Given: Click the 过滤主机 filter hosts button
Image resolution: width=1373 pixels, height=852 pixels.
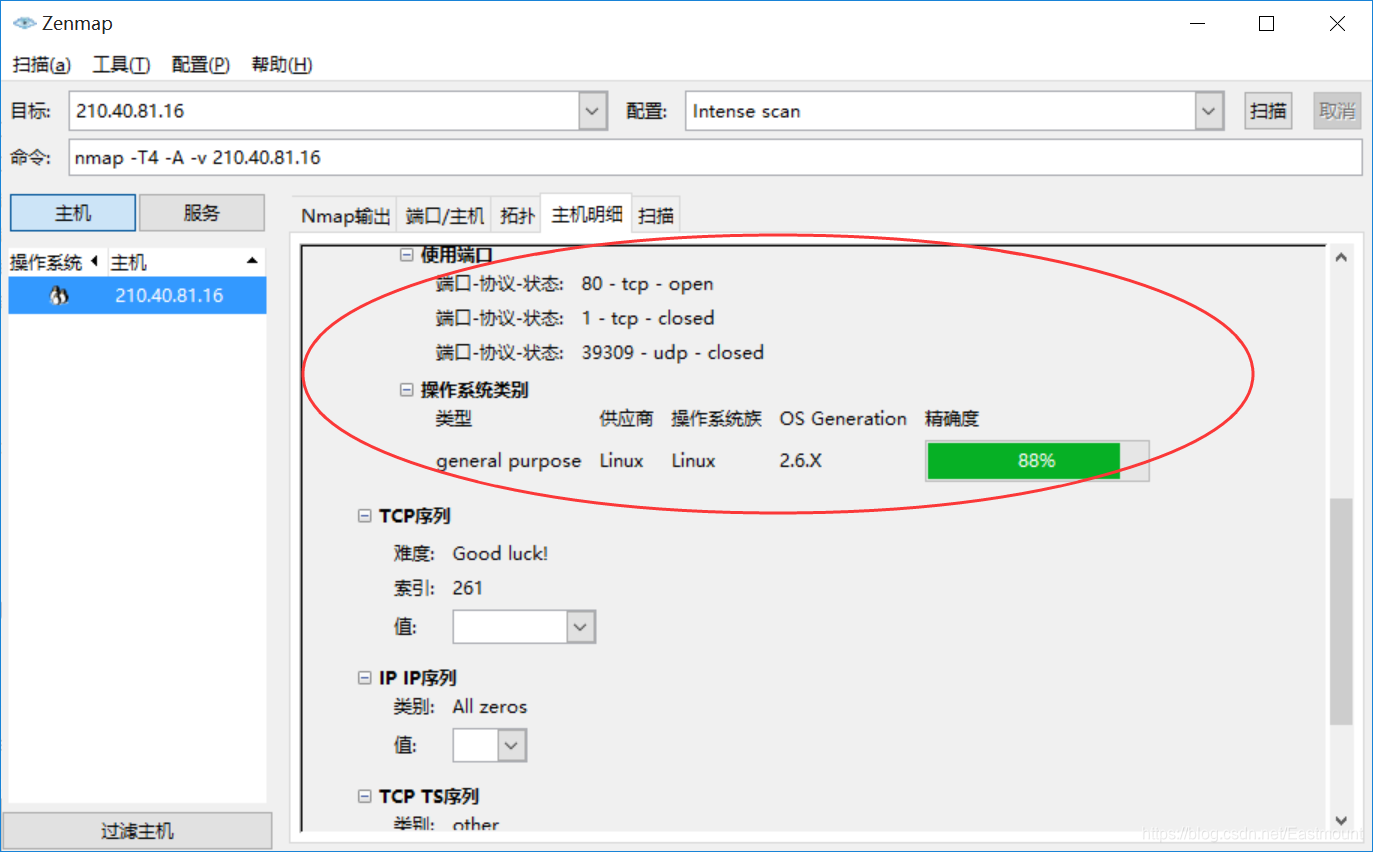Looking at the screenshot, I should click(137, 831).
